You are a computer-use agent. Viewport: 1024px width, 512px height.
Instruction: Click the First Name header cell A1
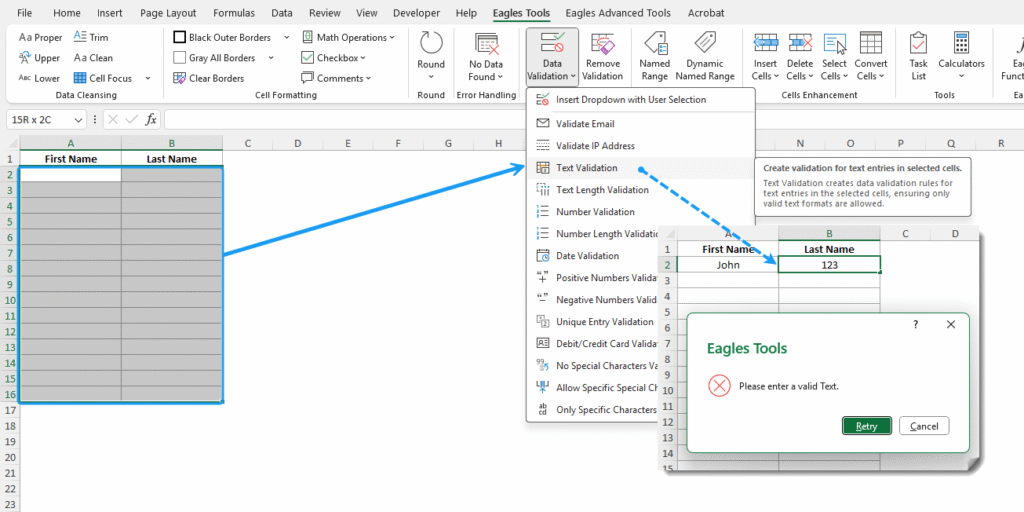pyautogui.click(x=71, y=159)
